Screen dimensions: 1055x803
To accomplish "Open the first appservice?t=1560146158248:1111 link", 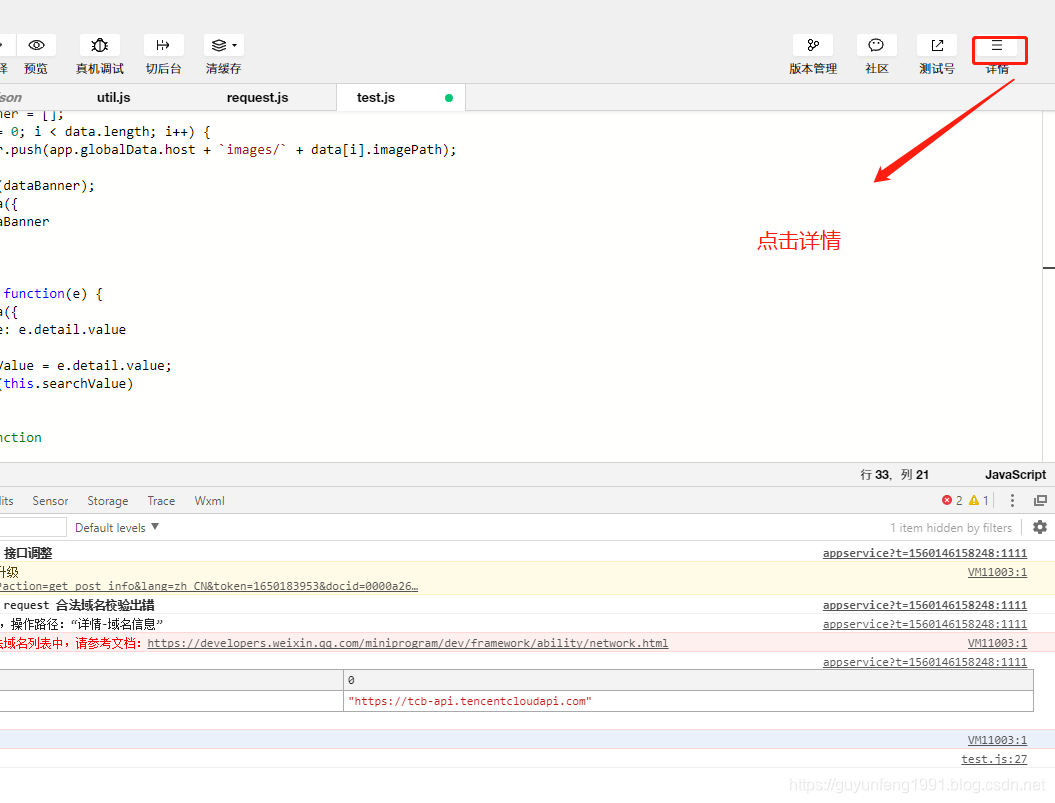I will point(924,553).
